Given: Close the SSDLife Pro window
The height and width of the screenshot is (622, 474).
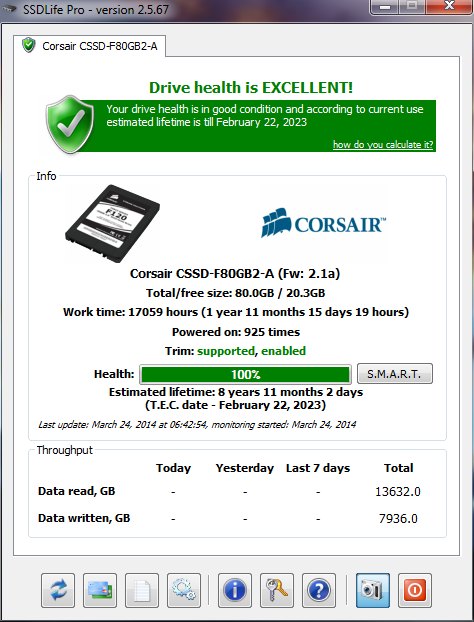Looking at the screenshot, I should point(449,6).
